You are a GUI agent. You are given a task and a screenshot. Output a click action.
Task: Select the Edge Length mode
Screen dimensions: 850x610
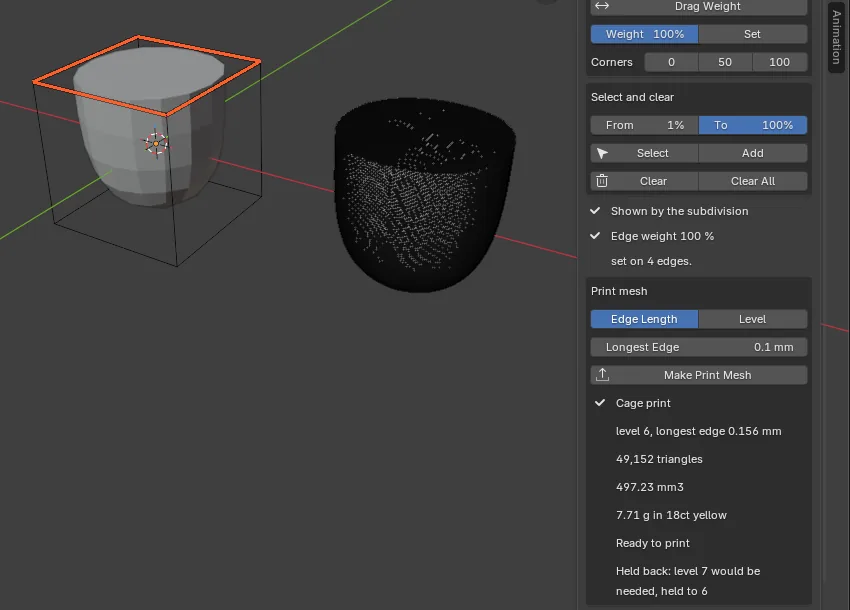click(644, 319)
